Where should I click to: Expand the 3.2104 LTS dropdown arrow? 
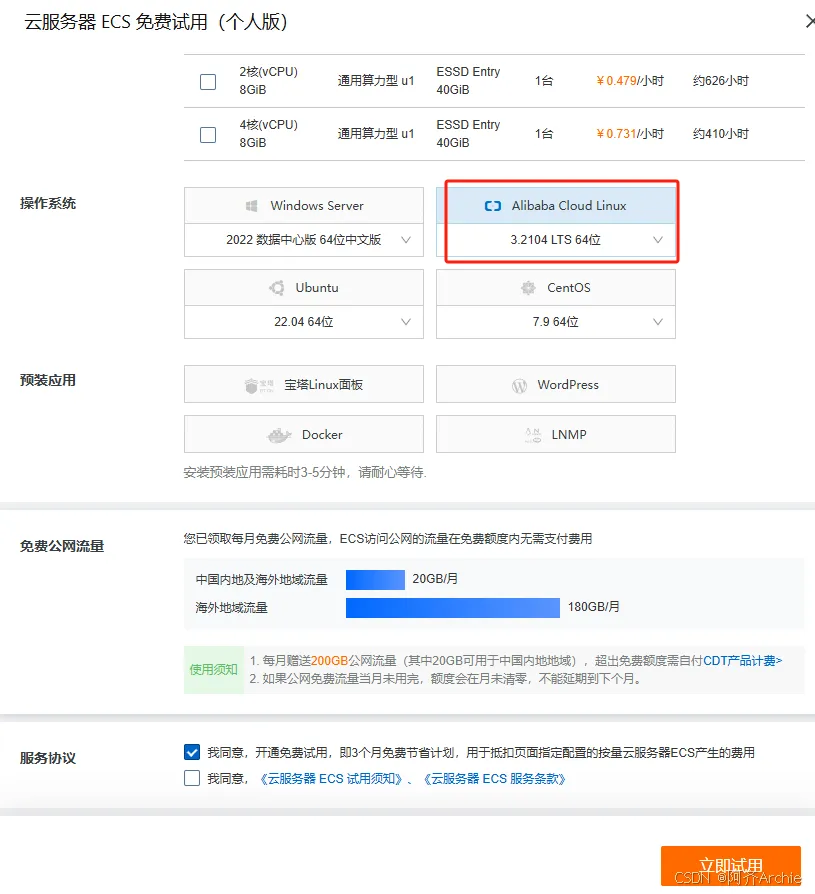(658, 240)
